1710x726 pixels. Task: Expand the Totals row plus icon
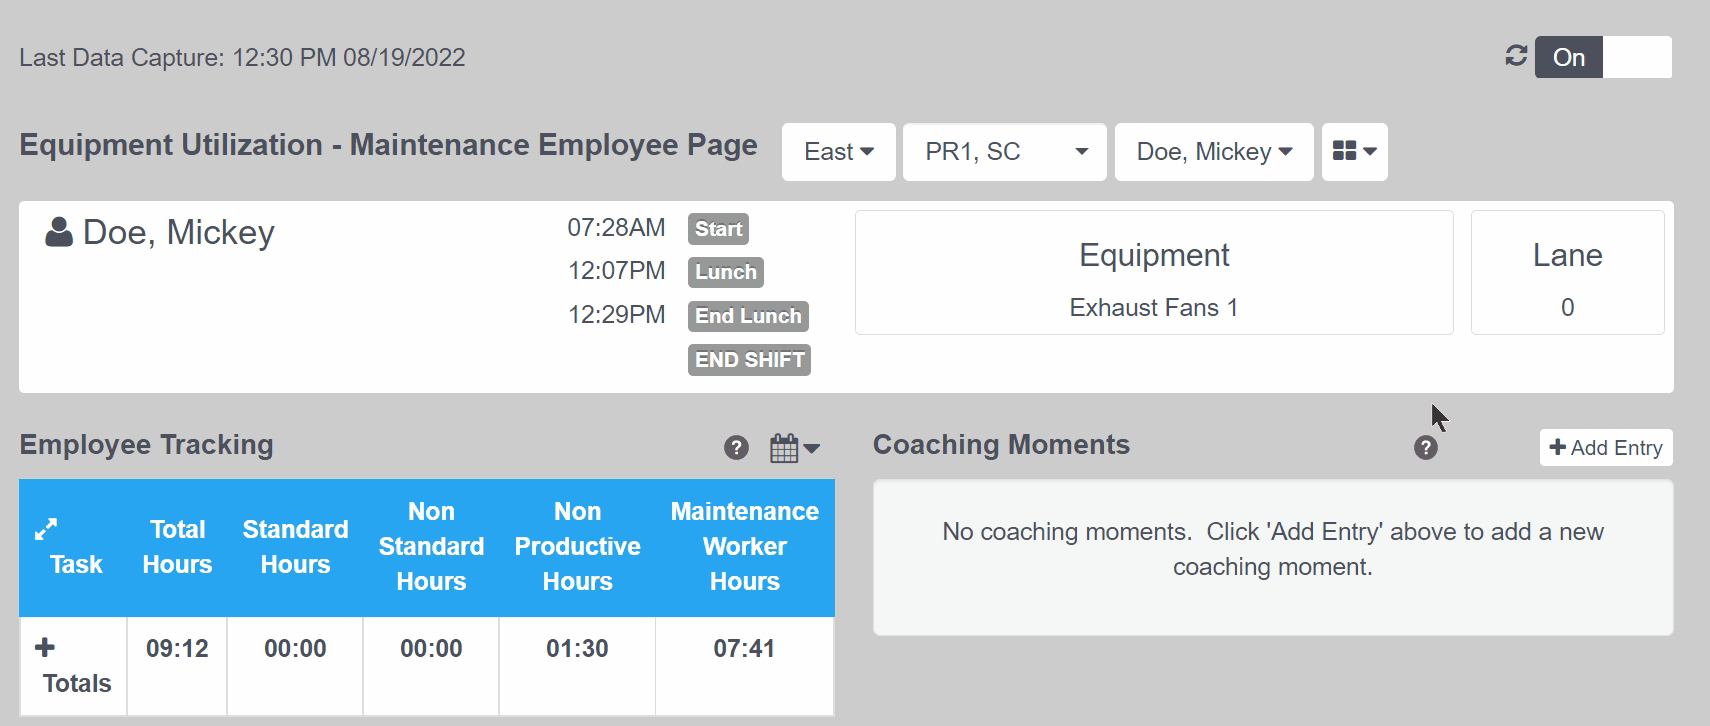[x=45, y=648]
